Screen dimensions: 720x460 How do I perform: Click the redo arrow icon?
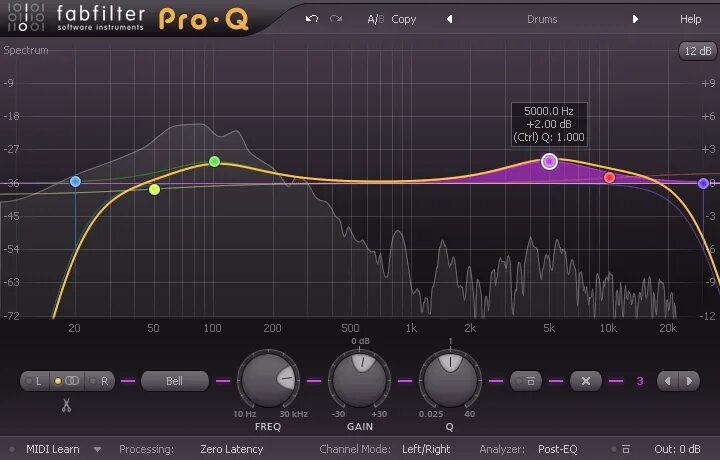336,19
